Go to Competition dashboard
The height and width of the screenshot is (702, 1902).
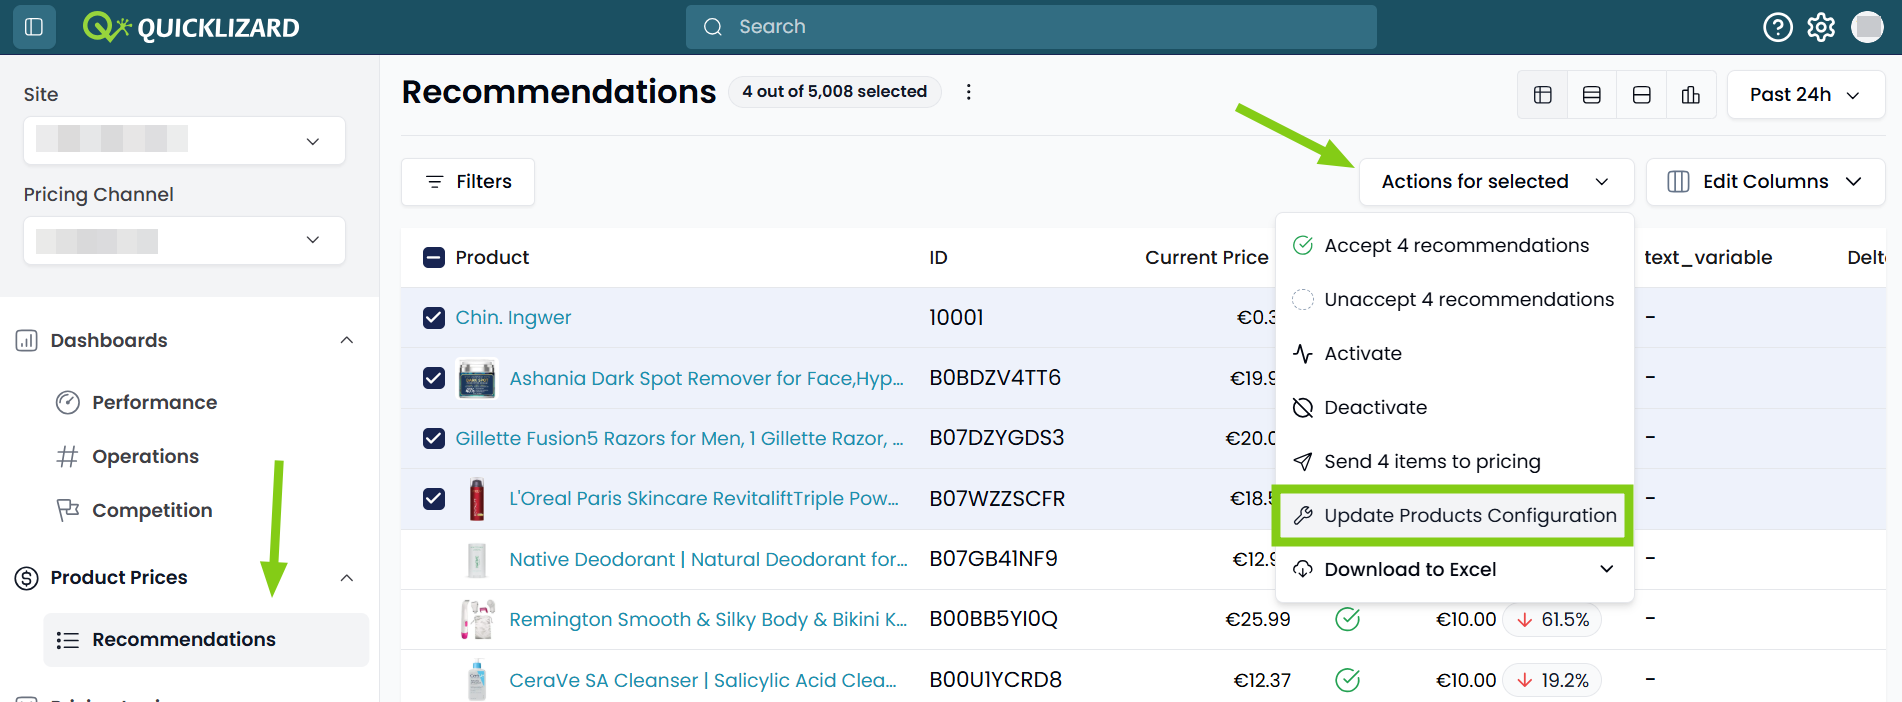pyautogui.click(x=152, y=511)
